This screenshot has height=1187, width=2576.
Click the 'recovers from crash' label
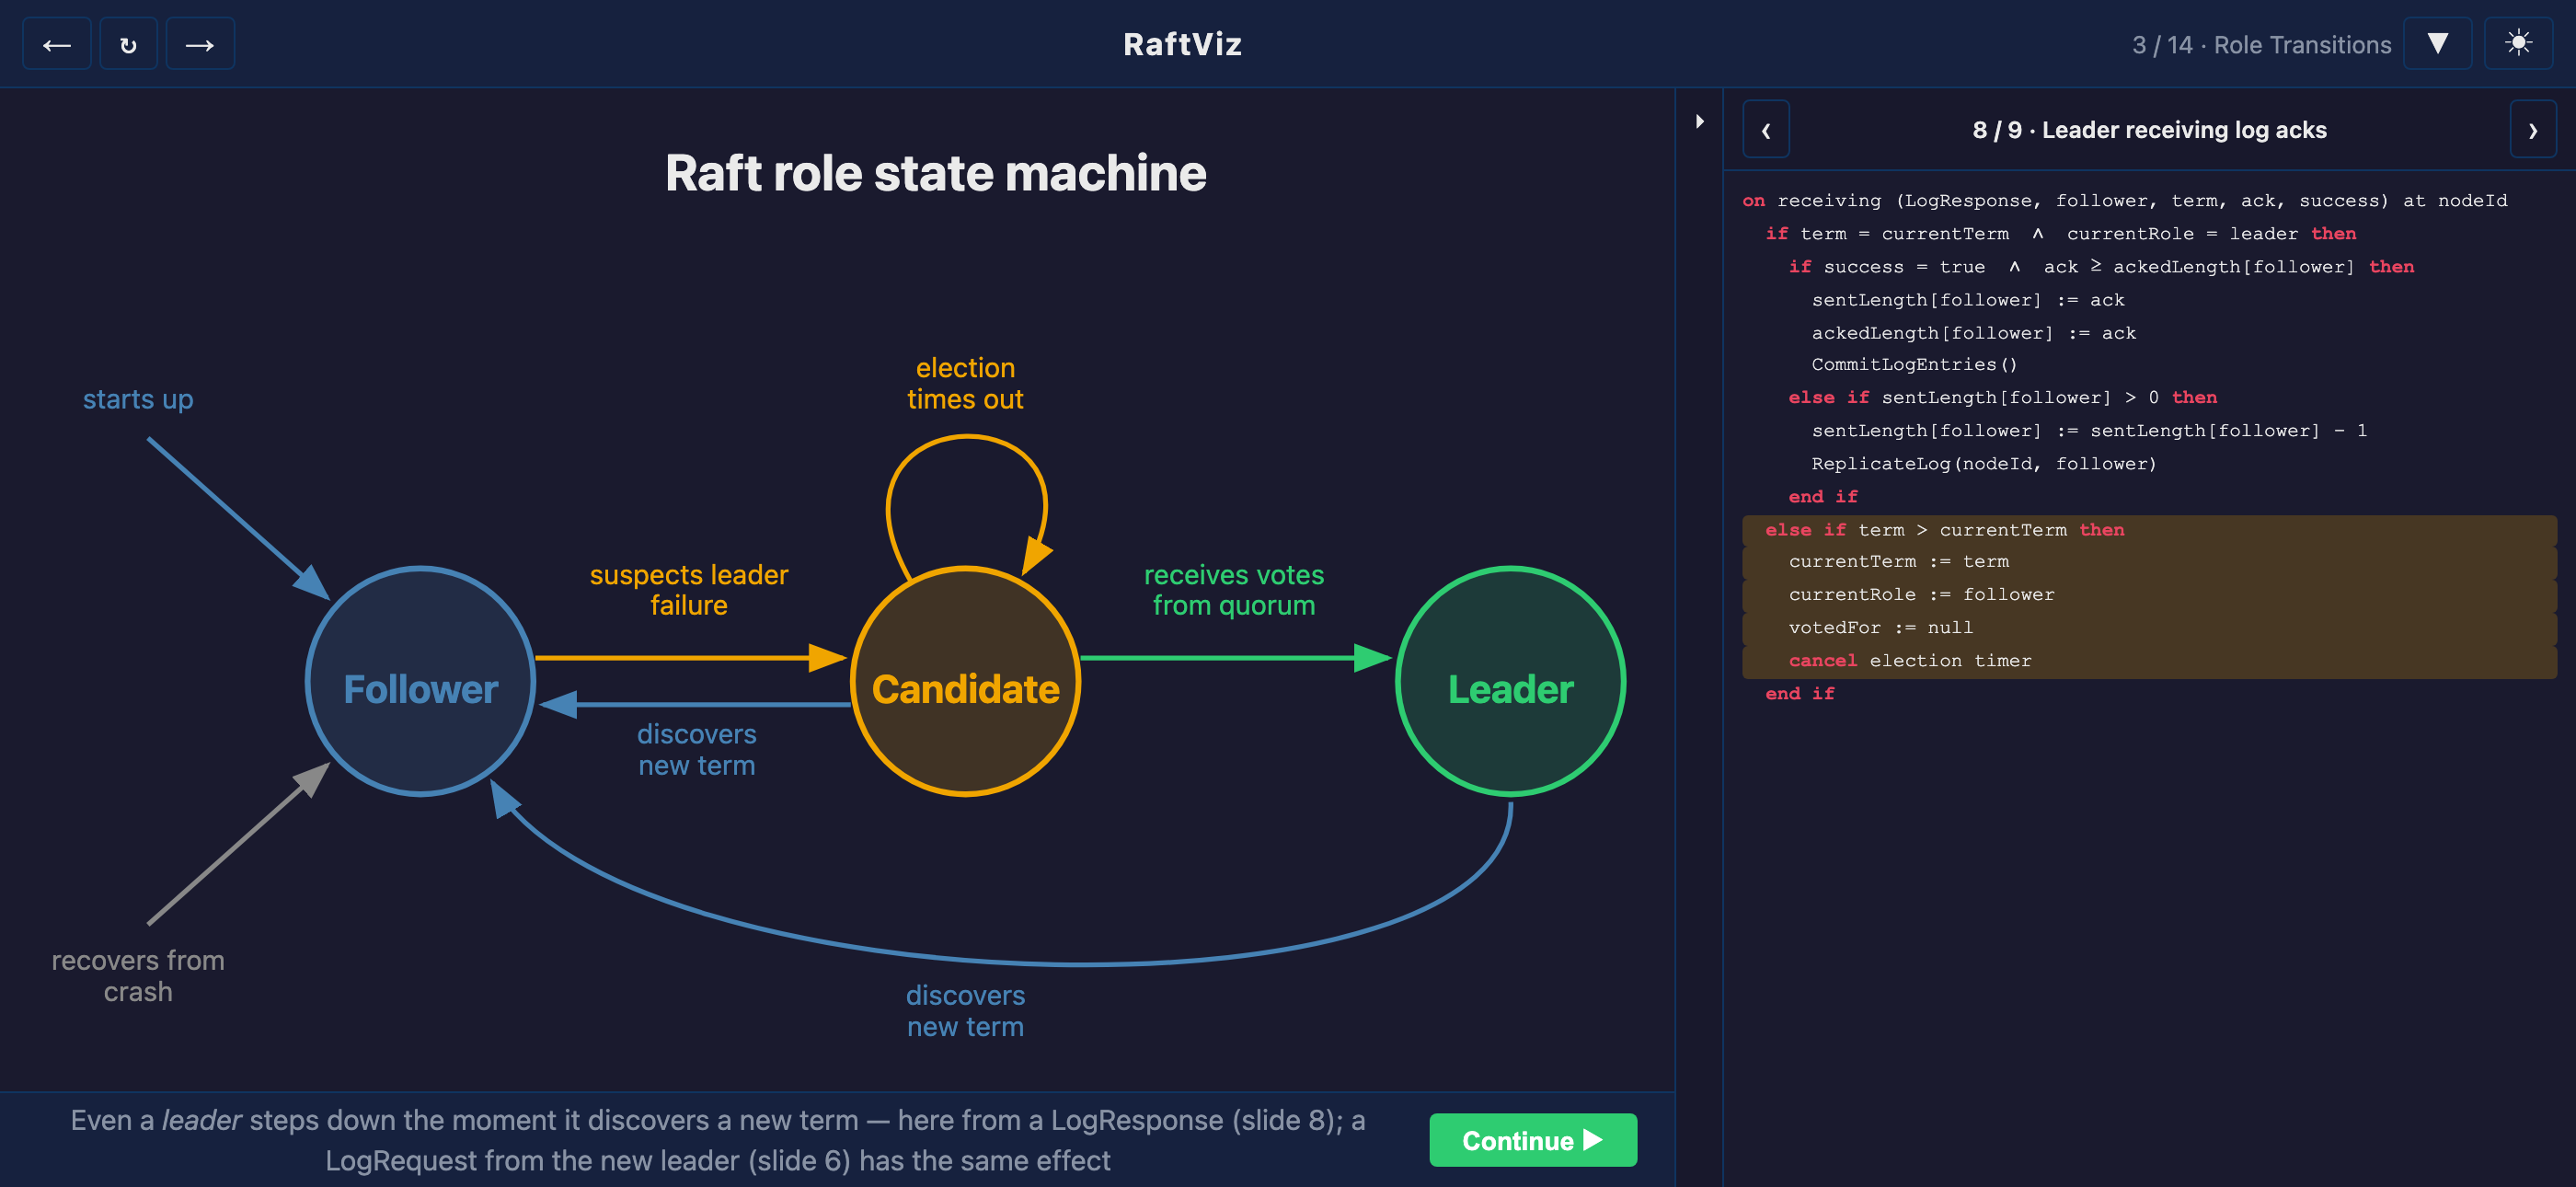coord(138,976)
